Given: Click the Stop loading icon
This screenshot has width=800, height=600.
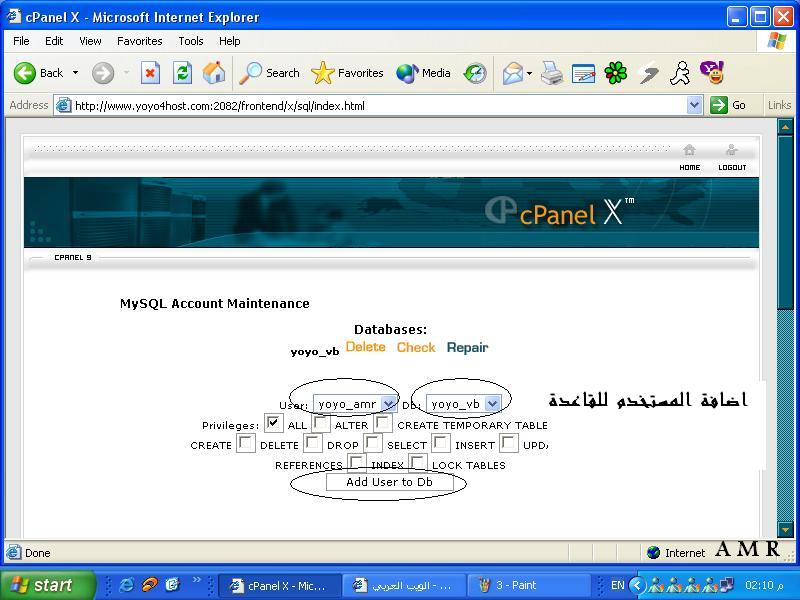Looking at the screenshot, I should (x=150, y=73).
